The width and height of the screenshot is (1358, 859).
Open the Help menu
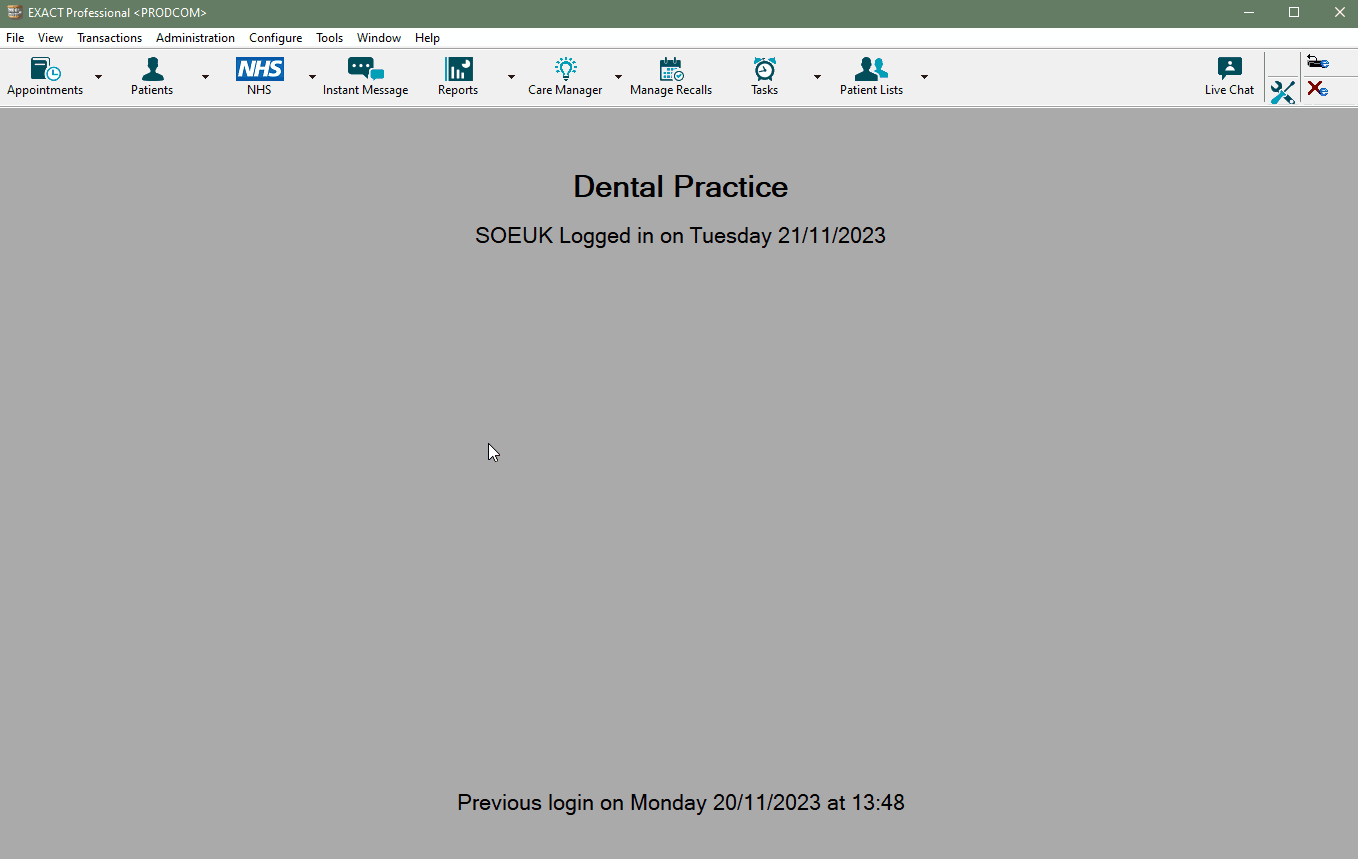(427, 38)
